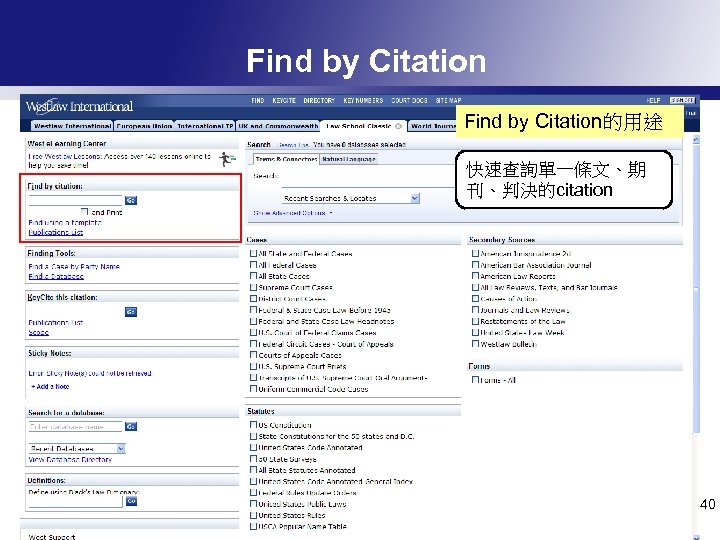
Task: Click the scrollbar up arrow
Action: (696, 139)
